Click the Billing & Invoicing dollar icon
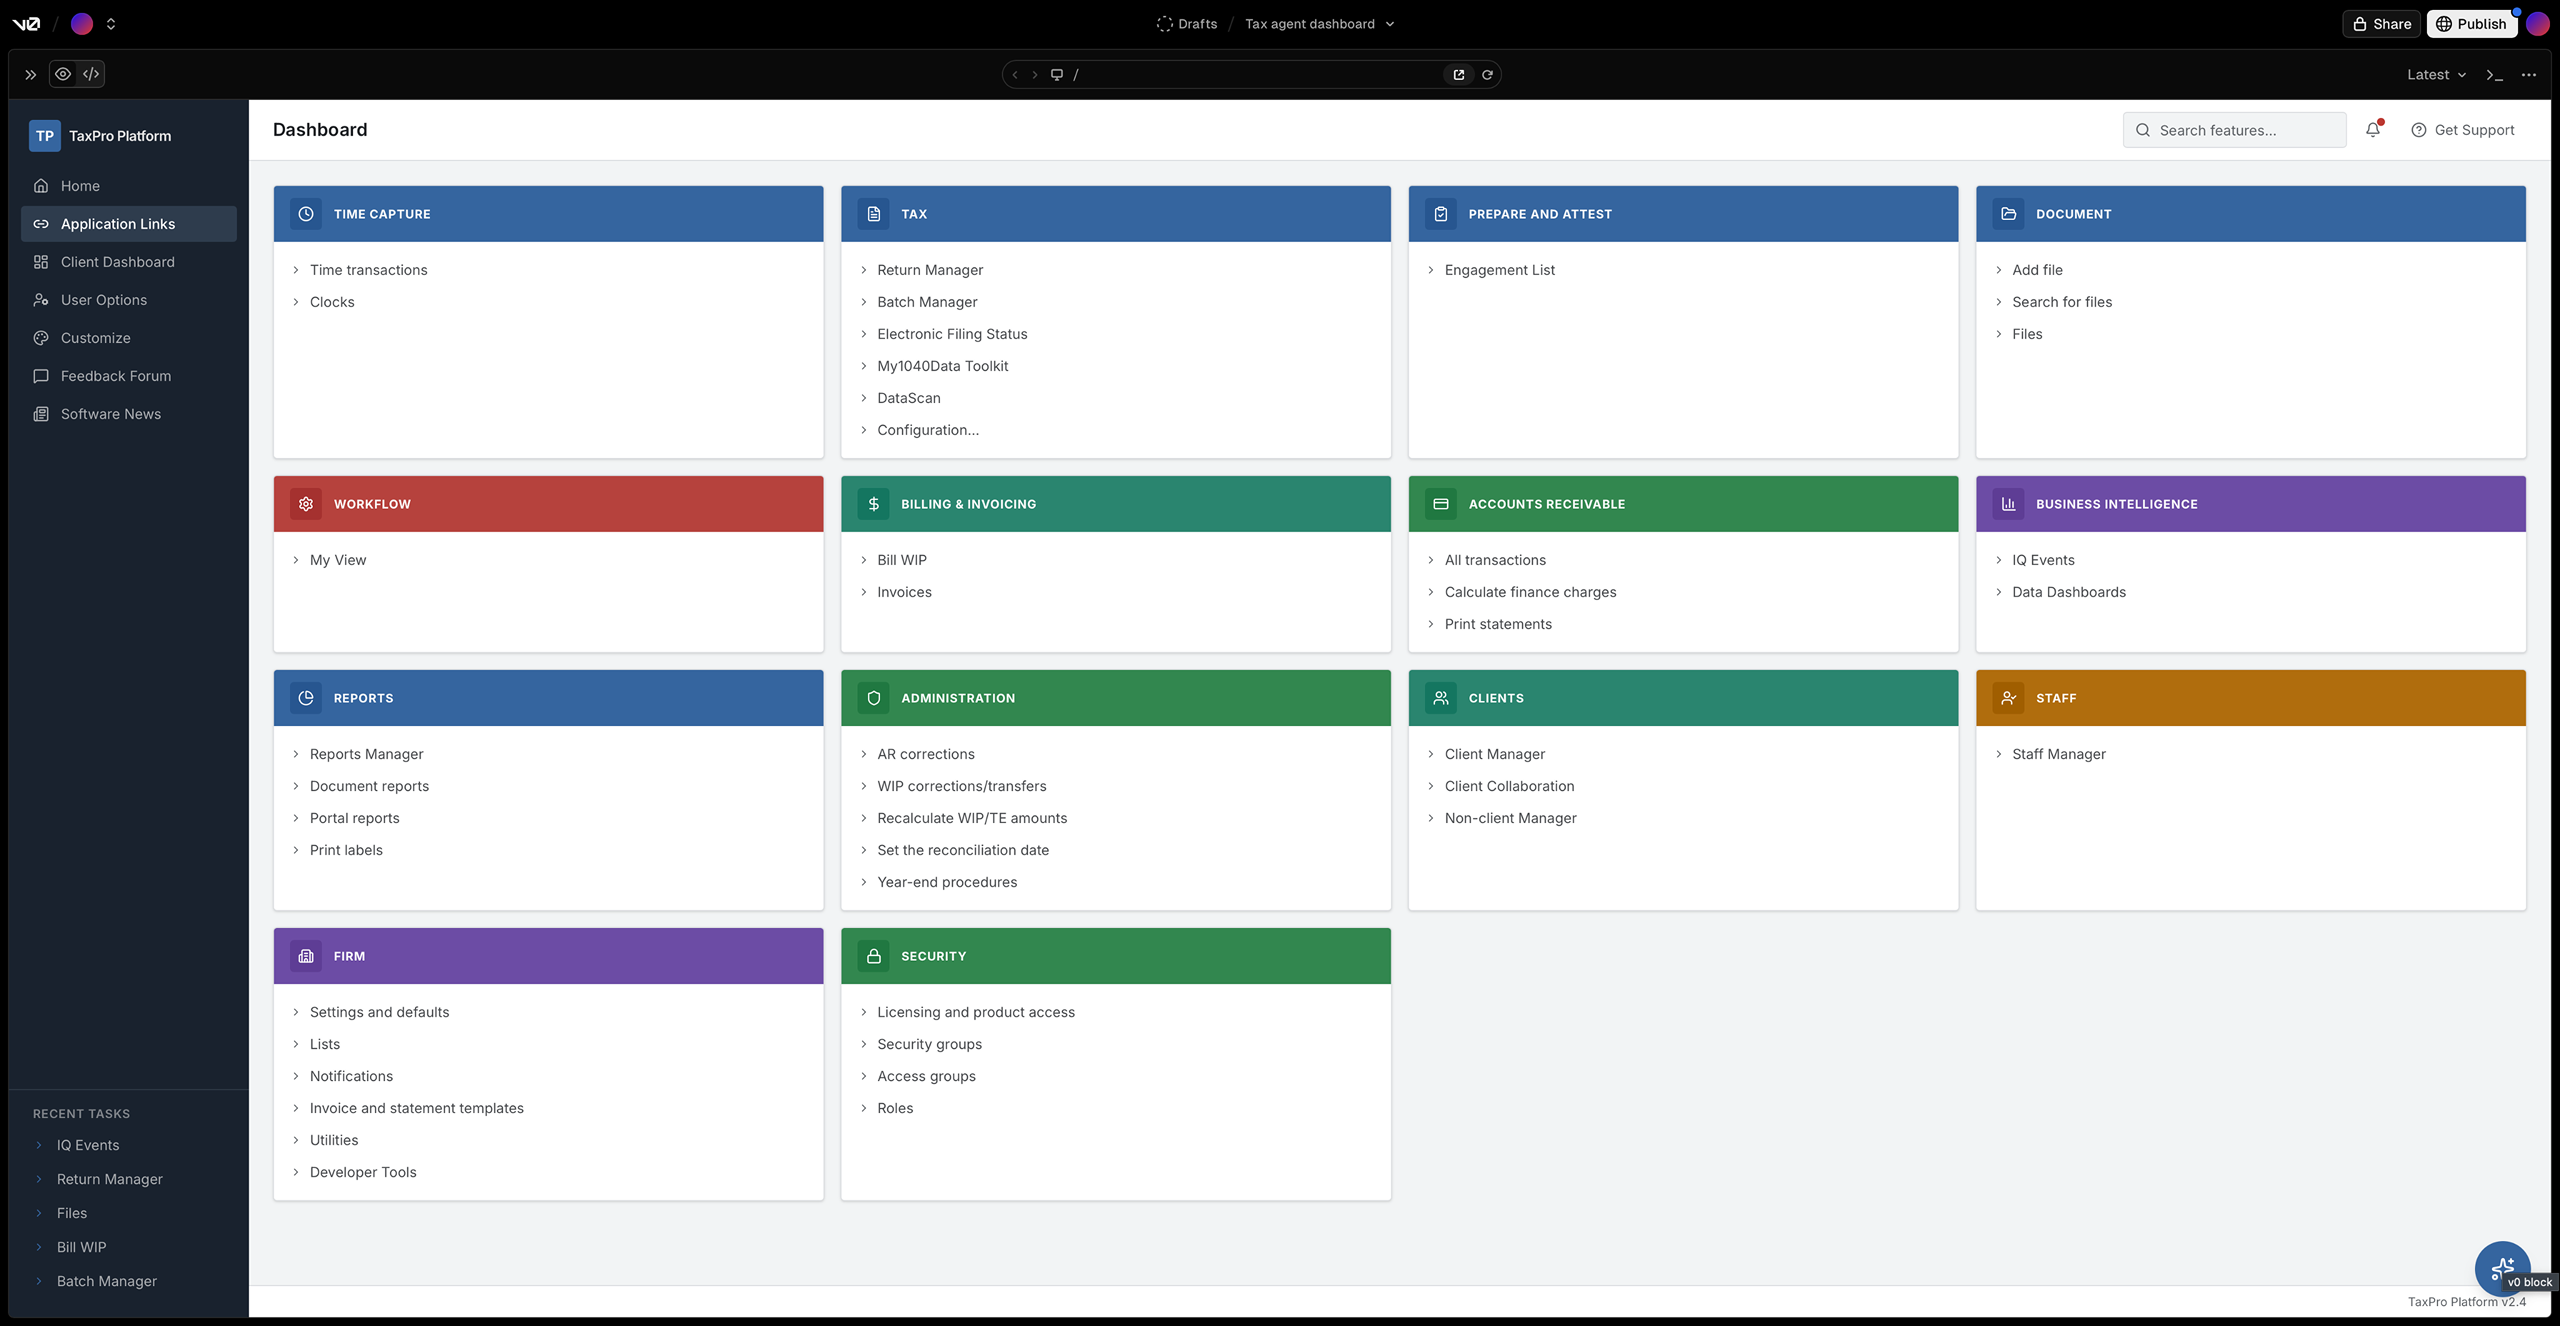2560x1326 pixels. tap(873, 504)
